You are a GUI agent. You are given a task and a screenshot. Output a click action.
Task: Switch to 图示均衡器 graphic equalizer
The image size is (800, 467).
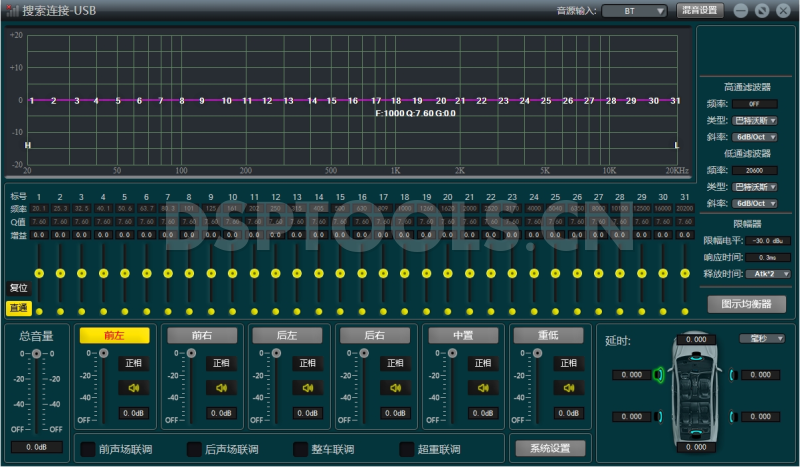coord(746,304)
